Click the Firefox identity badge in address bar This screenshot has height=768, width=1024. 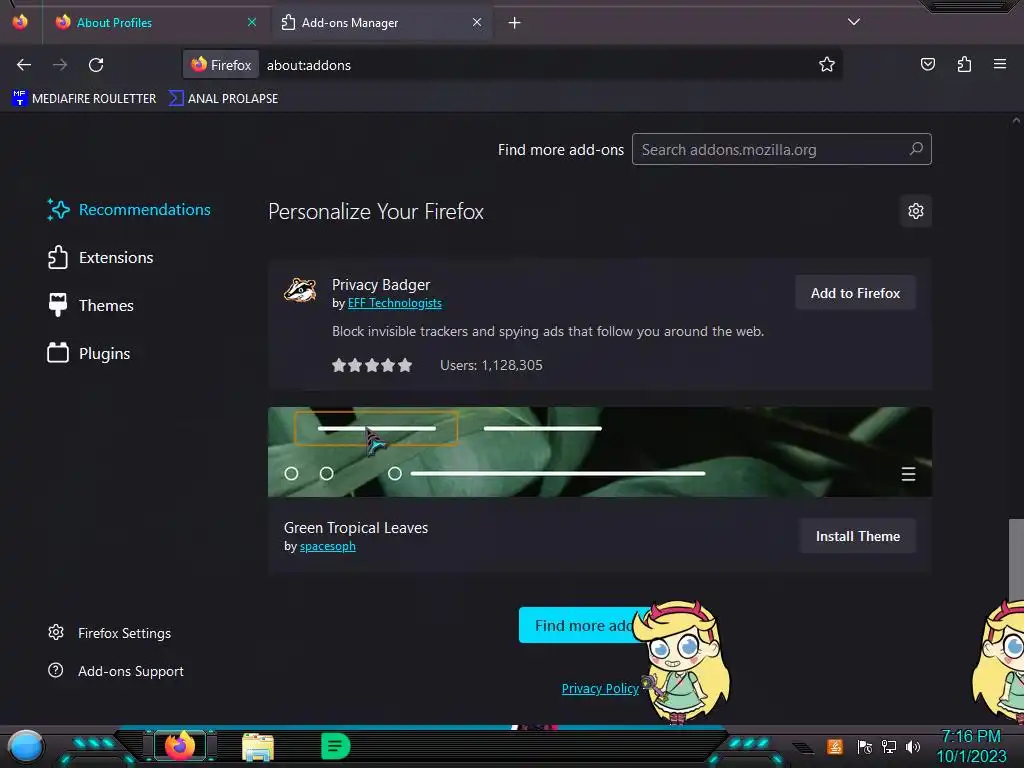[221, 65]
